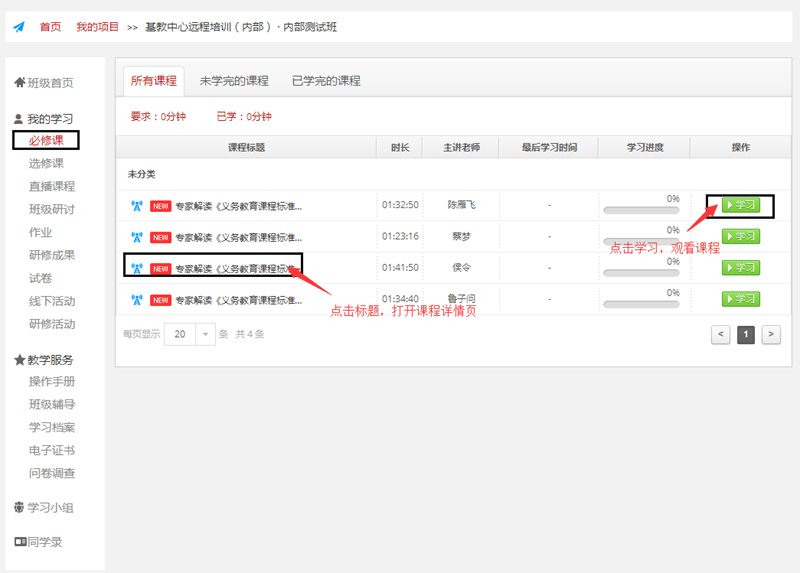Open course title taught by 鲁子问
Image resolution: width=800 pixels, height=573 pixels.
click(x=239, y=300)
